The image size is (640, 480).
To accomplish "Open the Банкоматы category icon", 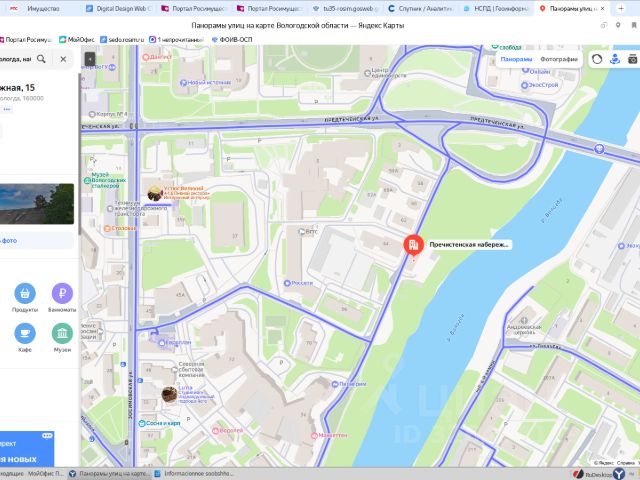I will [x=62, y=293].
